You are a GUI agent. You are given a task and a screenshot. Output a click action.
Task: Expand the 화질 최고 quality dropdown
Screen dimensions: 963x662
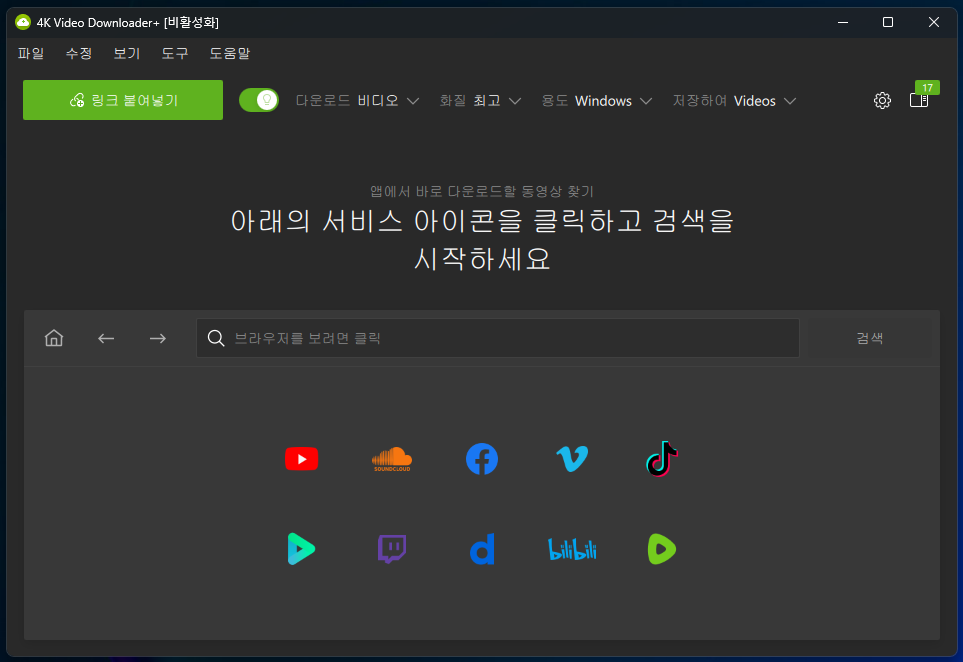(480, 101)
